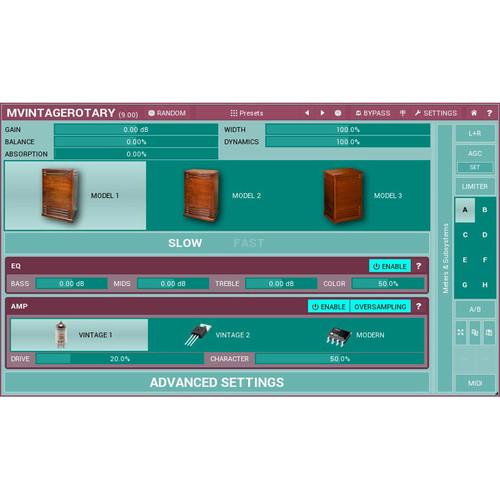Load previous preset with left arrow
This screenshot has height=500, width=500.
coord(307,113)
